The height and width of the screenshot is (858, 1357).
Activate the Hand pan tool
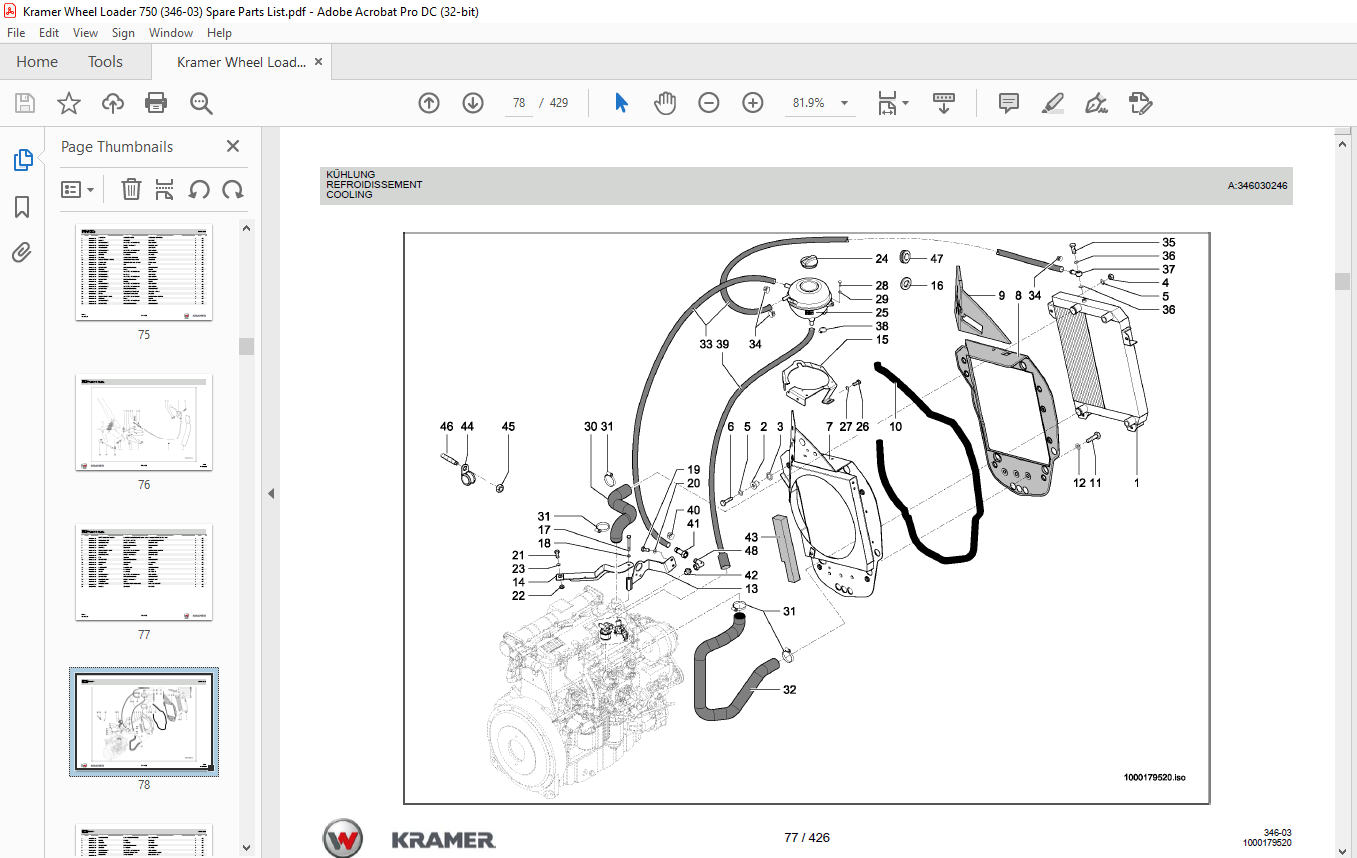tap(665, 103)
